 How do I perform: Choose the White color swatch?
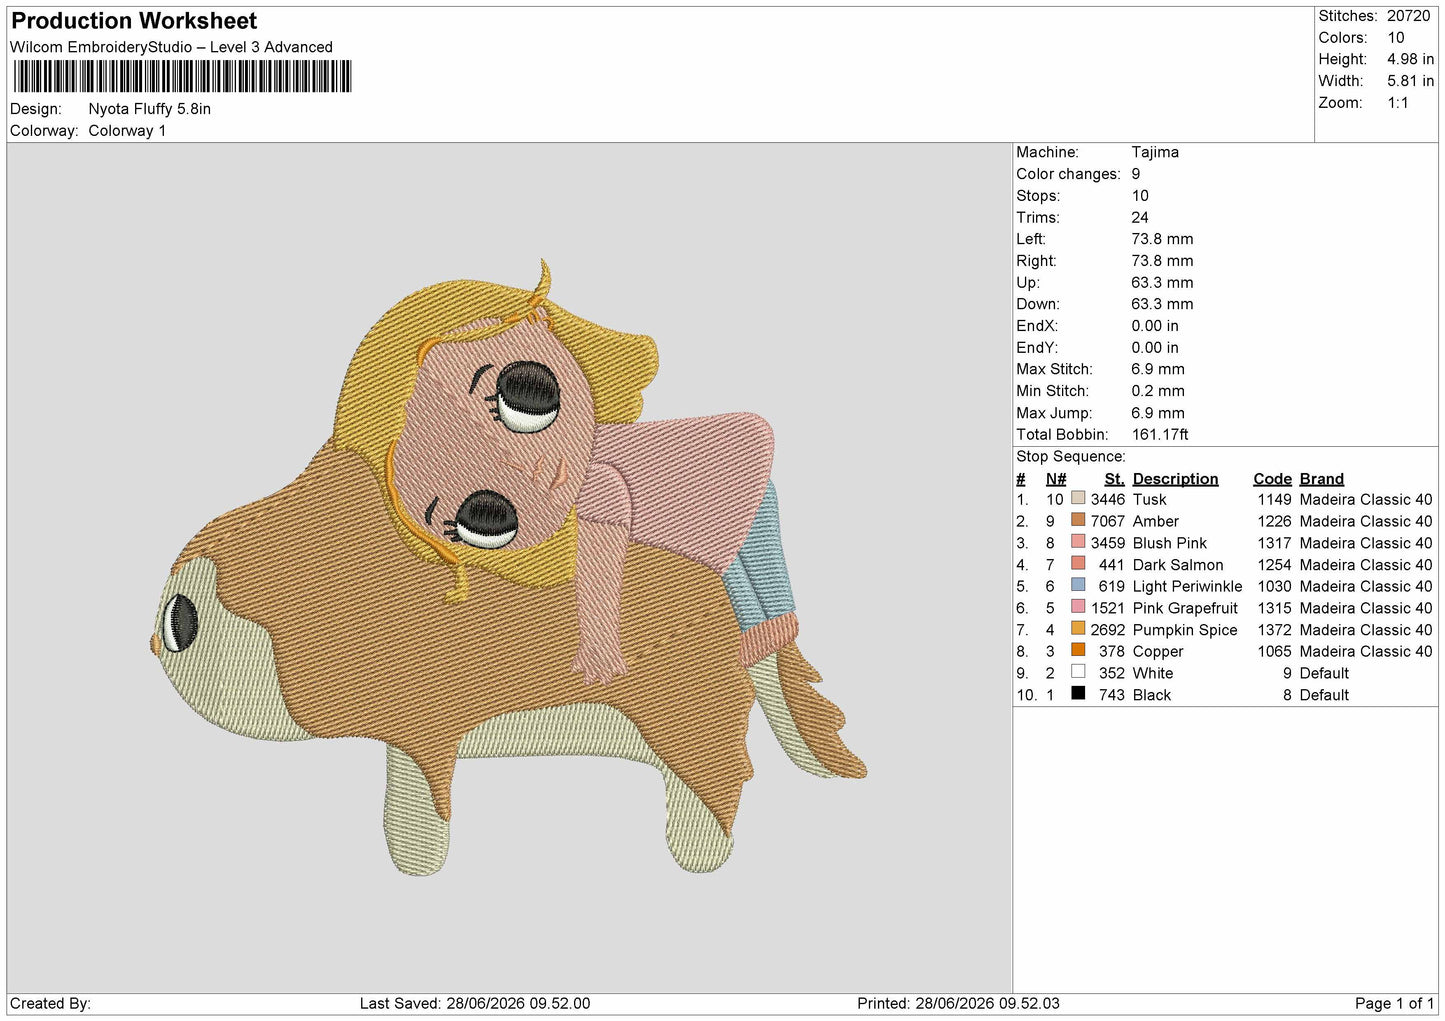(1078, 672)
